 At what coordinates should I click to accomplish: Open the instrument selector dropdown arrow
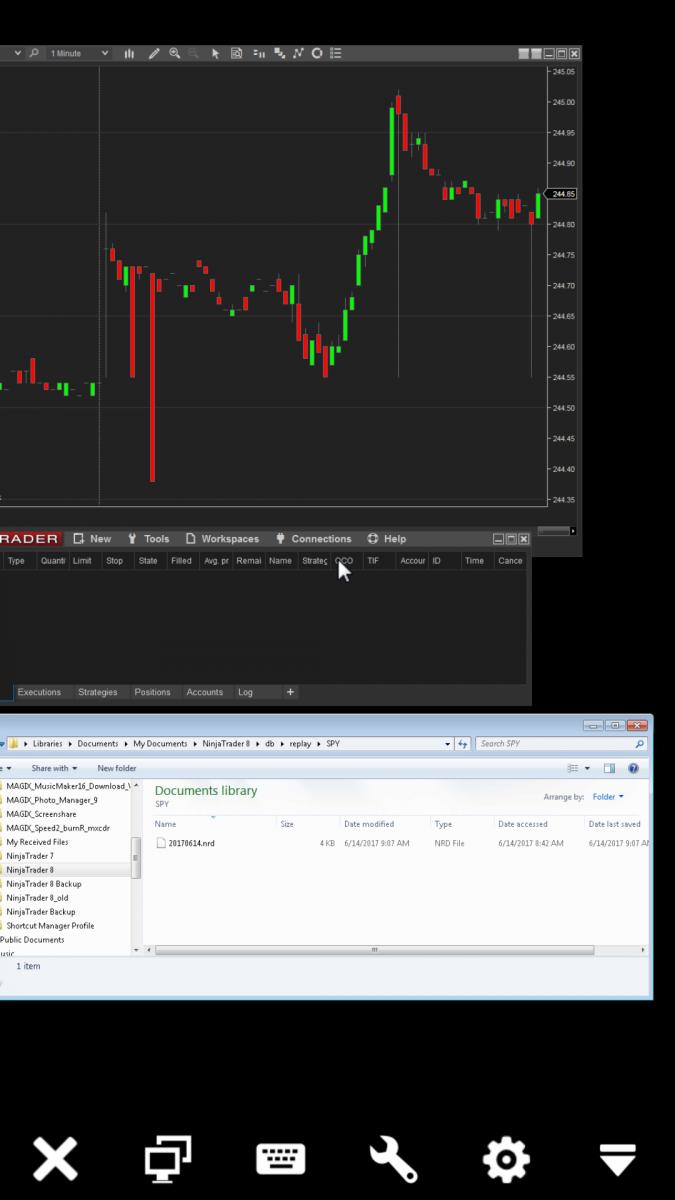click(x=17, y=53)
